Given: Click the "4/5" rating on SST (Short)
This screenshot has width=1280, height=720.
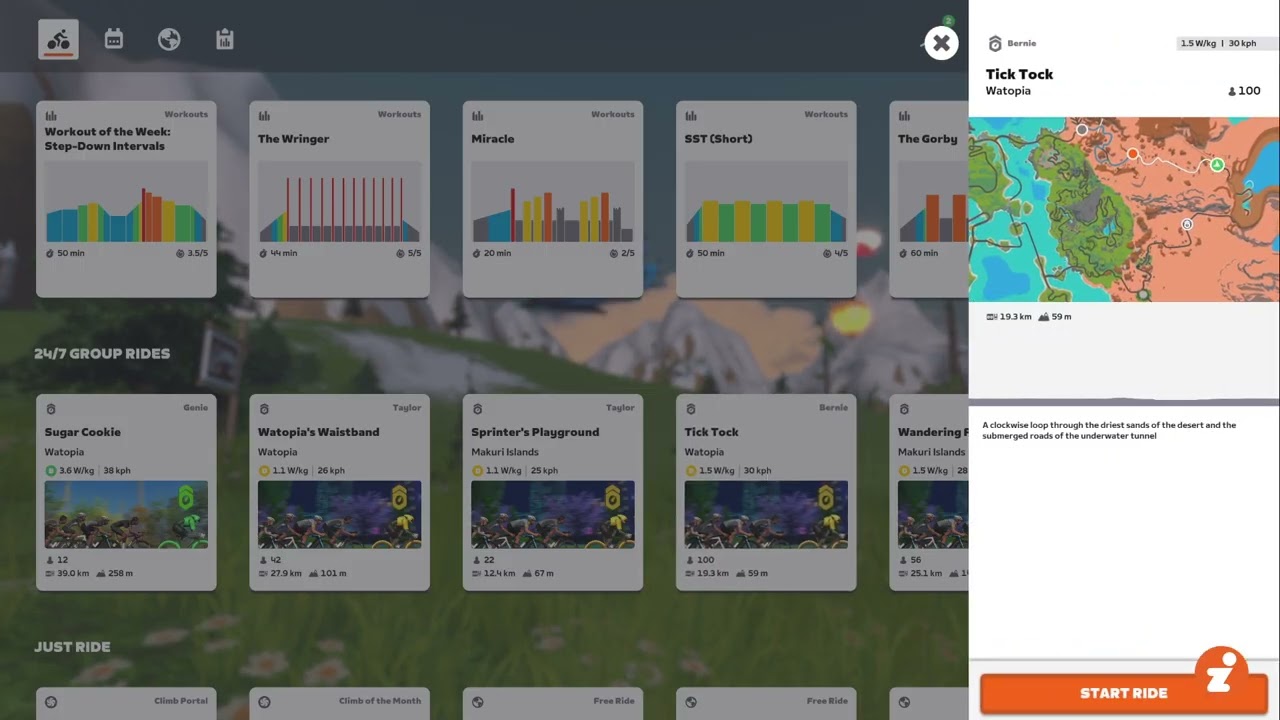Looking at the screenshot, I should tap(841, 254).
